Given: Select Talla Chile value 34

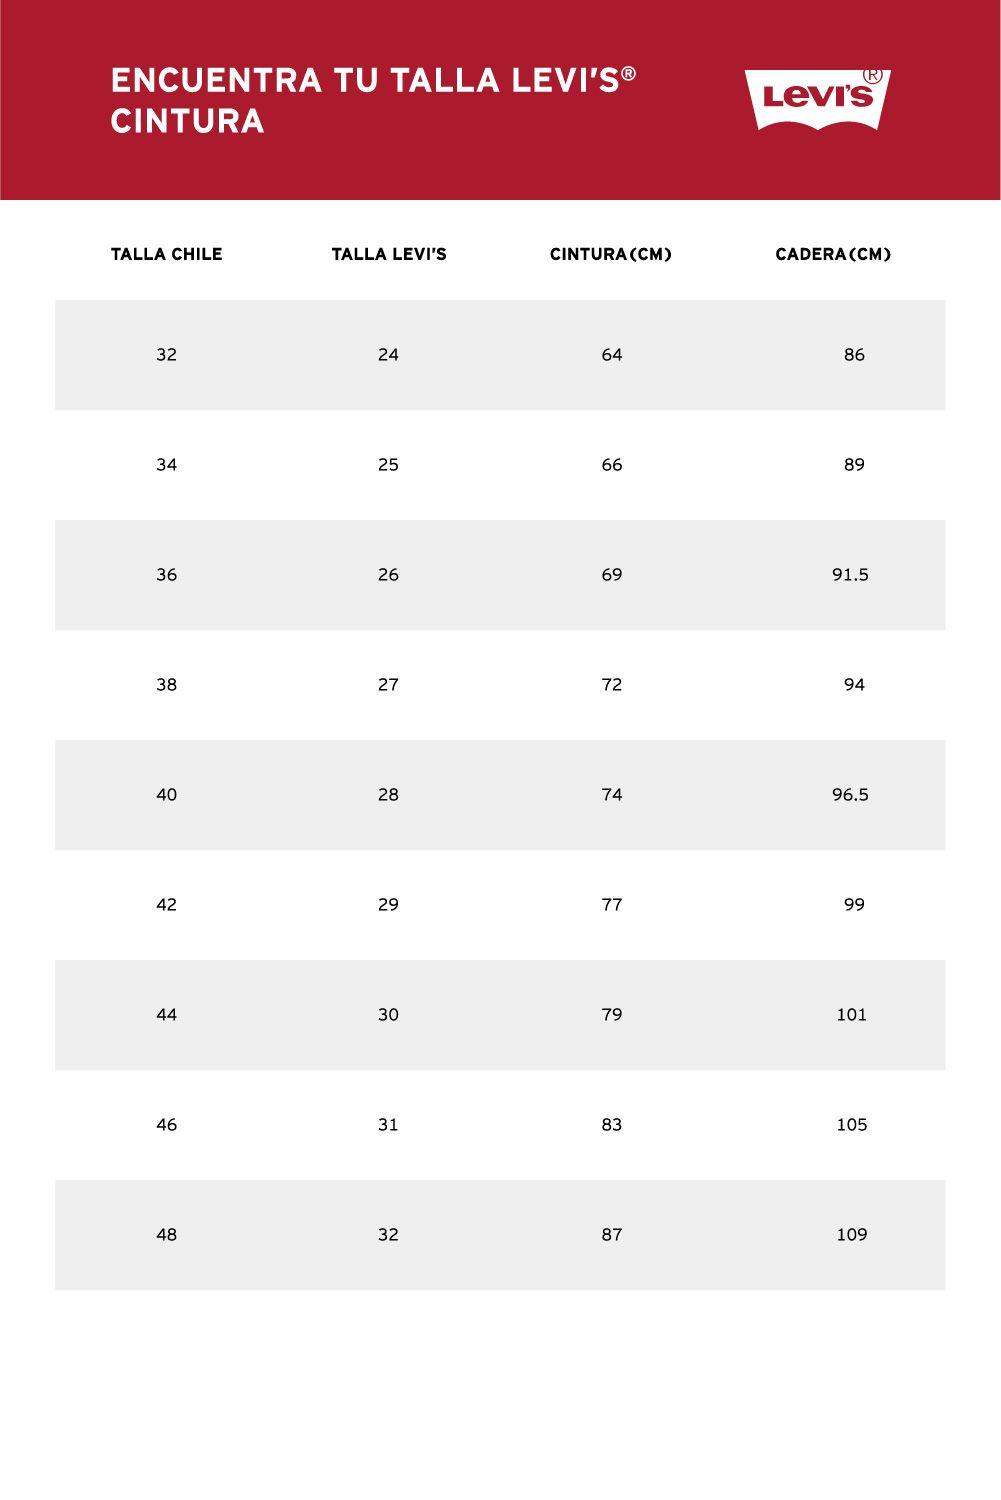Looking at the screenshot, I should pos(167,465).
